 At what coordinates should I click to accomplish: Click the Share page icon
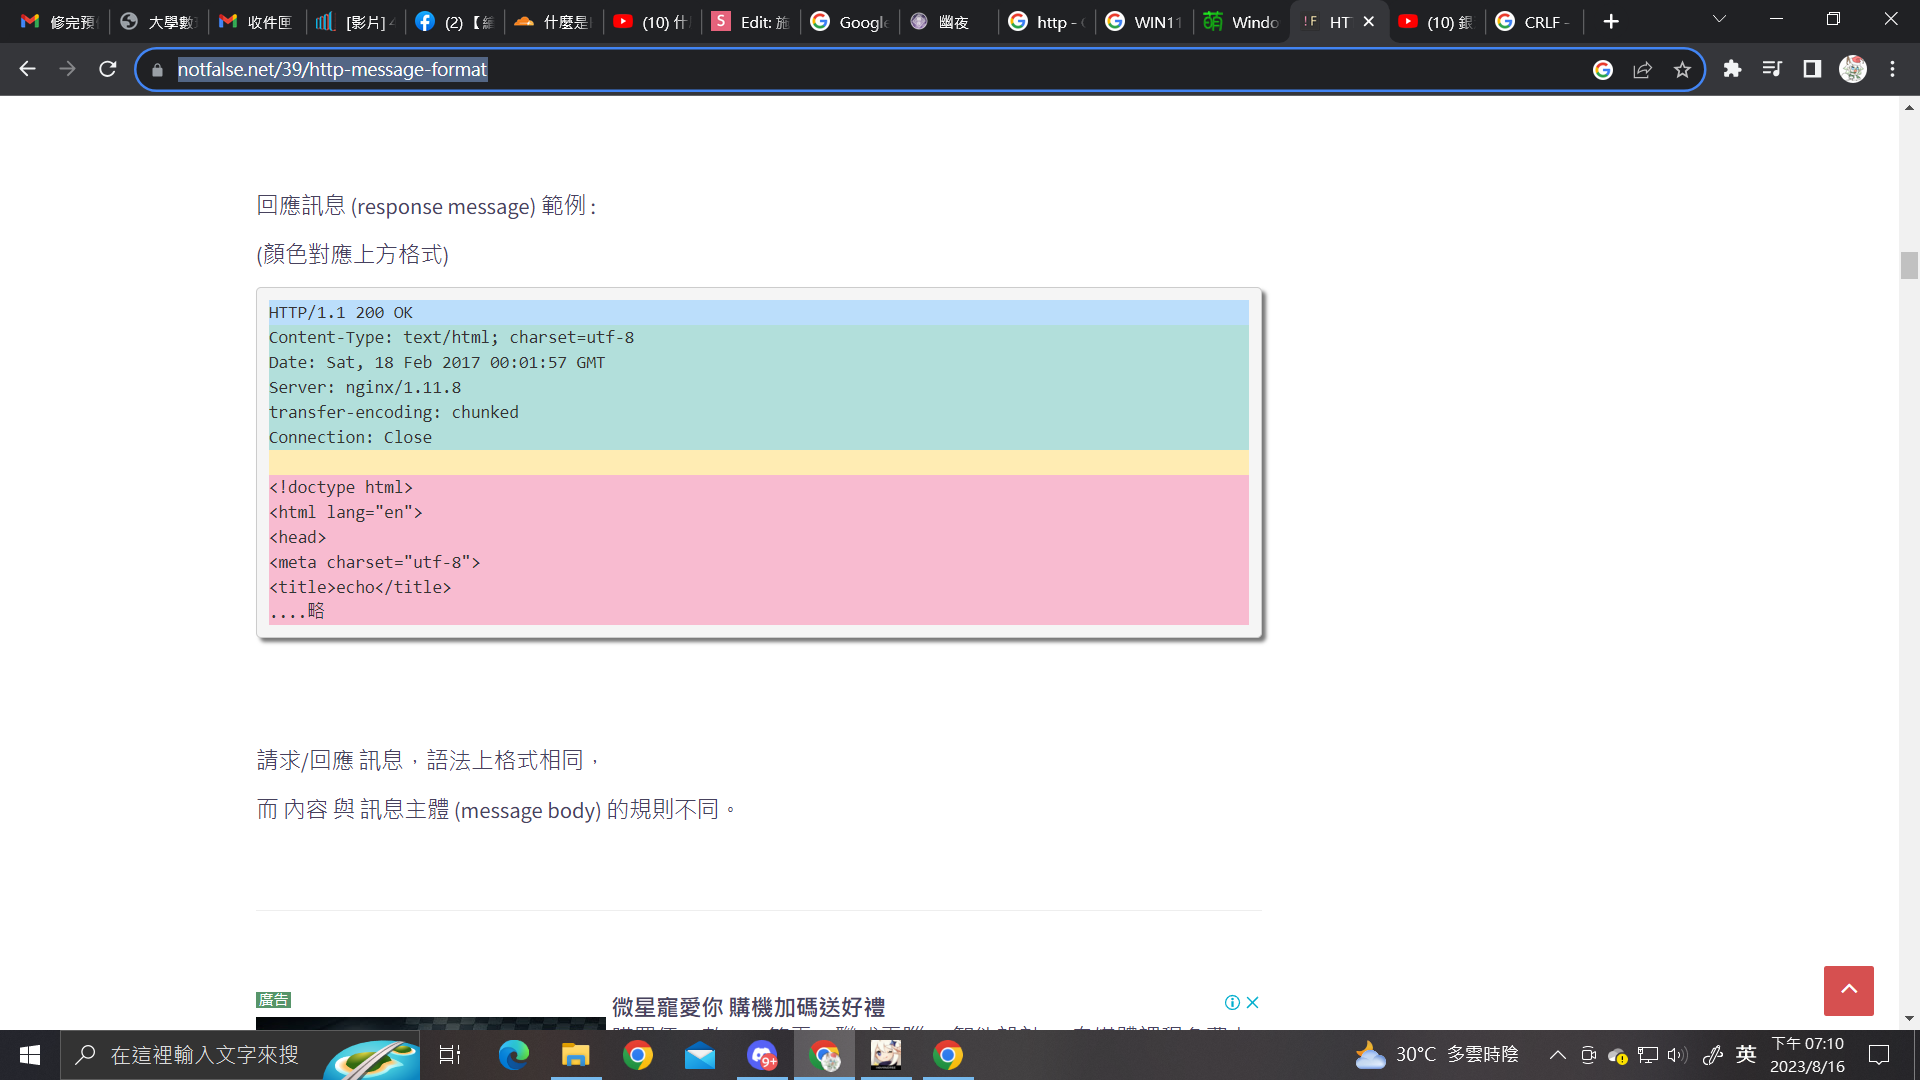tap(1642, 69)
